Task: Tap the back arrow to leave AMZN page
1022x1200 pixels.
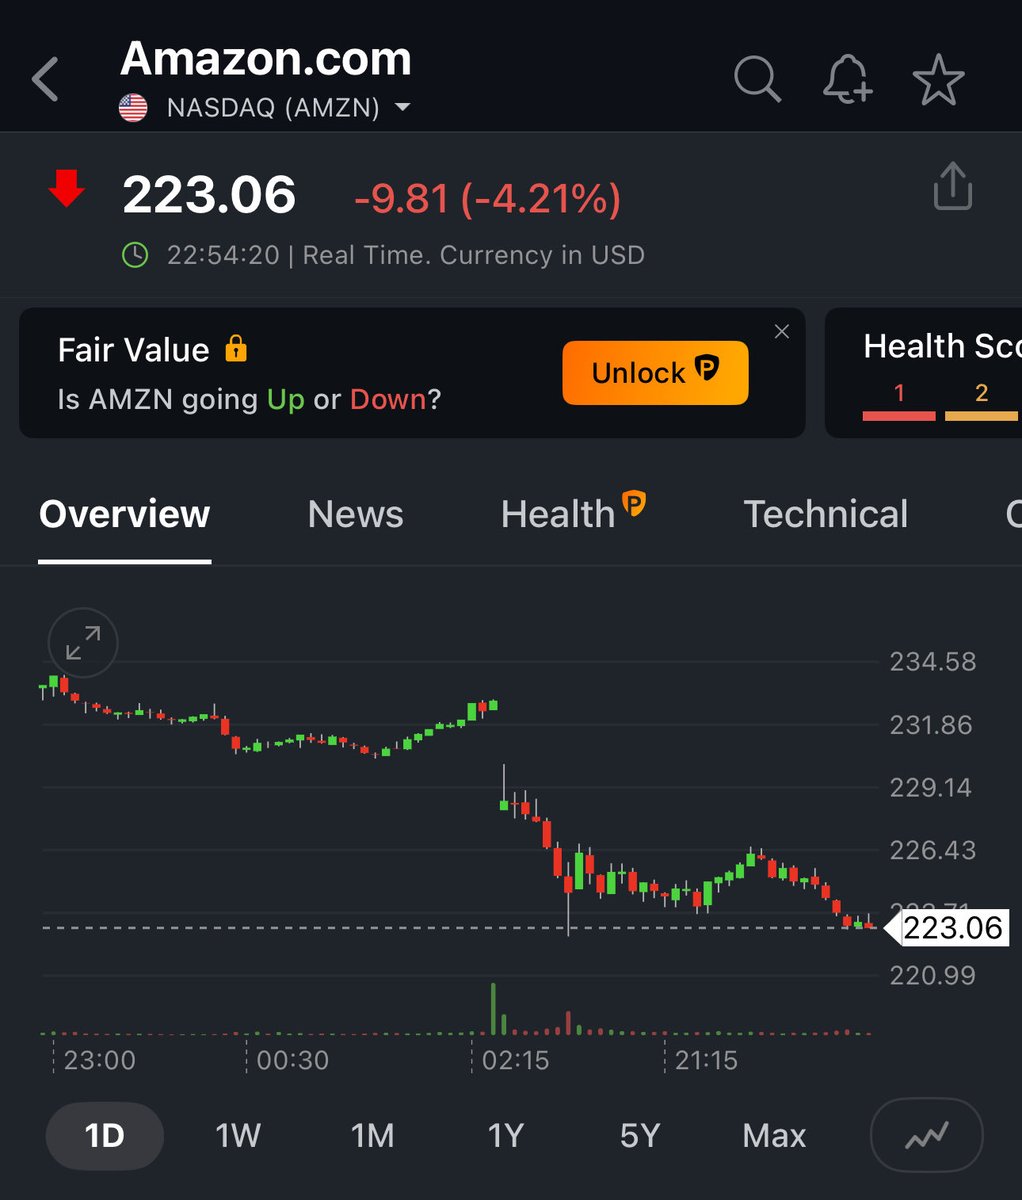Action: point(44,80)
